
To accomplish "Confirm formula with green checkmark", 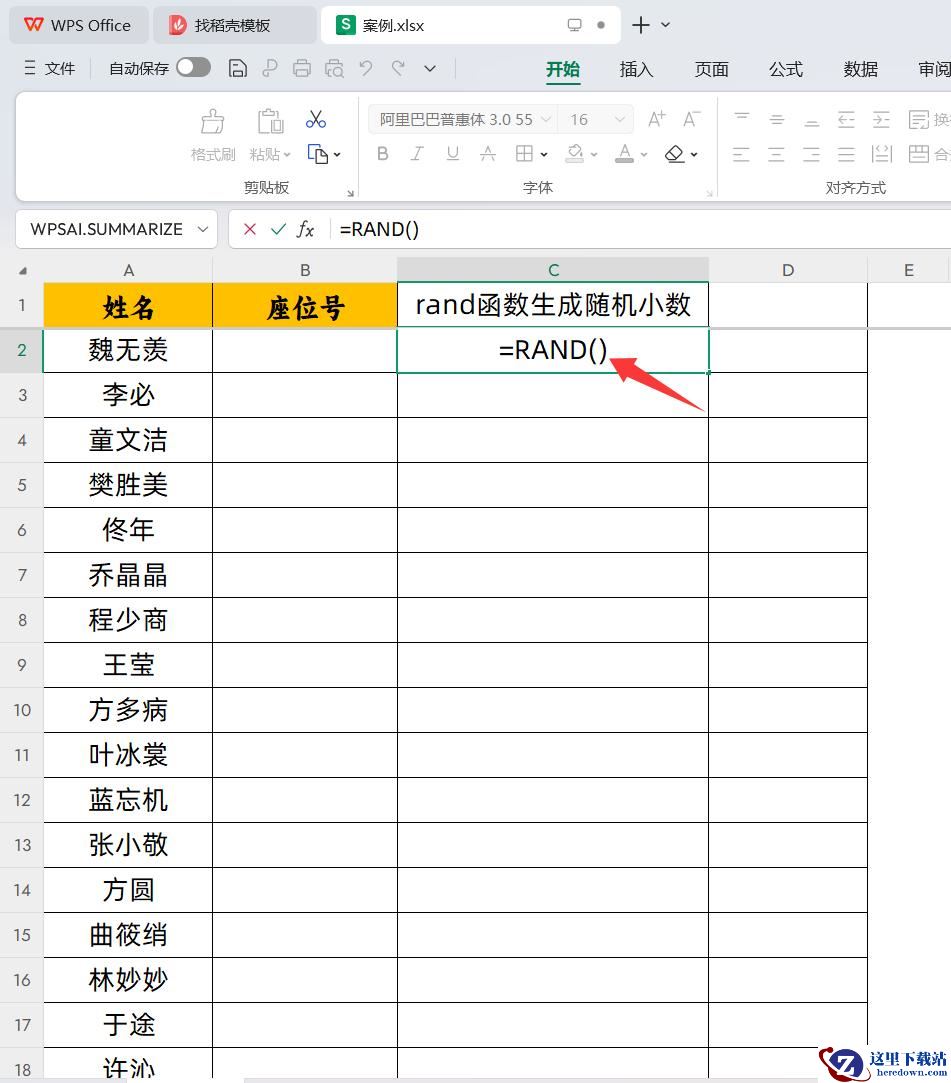I will point(278,229).
